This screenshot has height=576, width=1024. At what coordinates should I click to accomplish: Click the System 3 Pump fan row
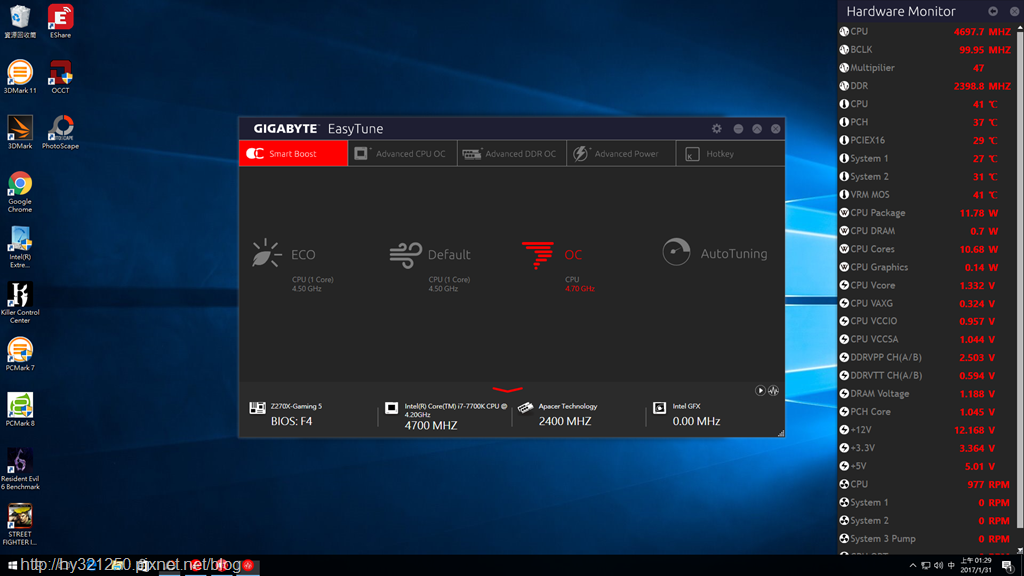pyautogui.click(x=926, y=539)
